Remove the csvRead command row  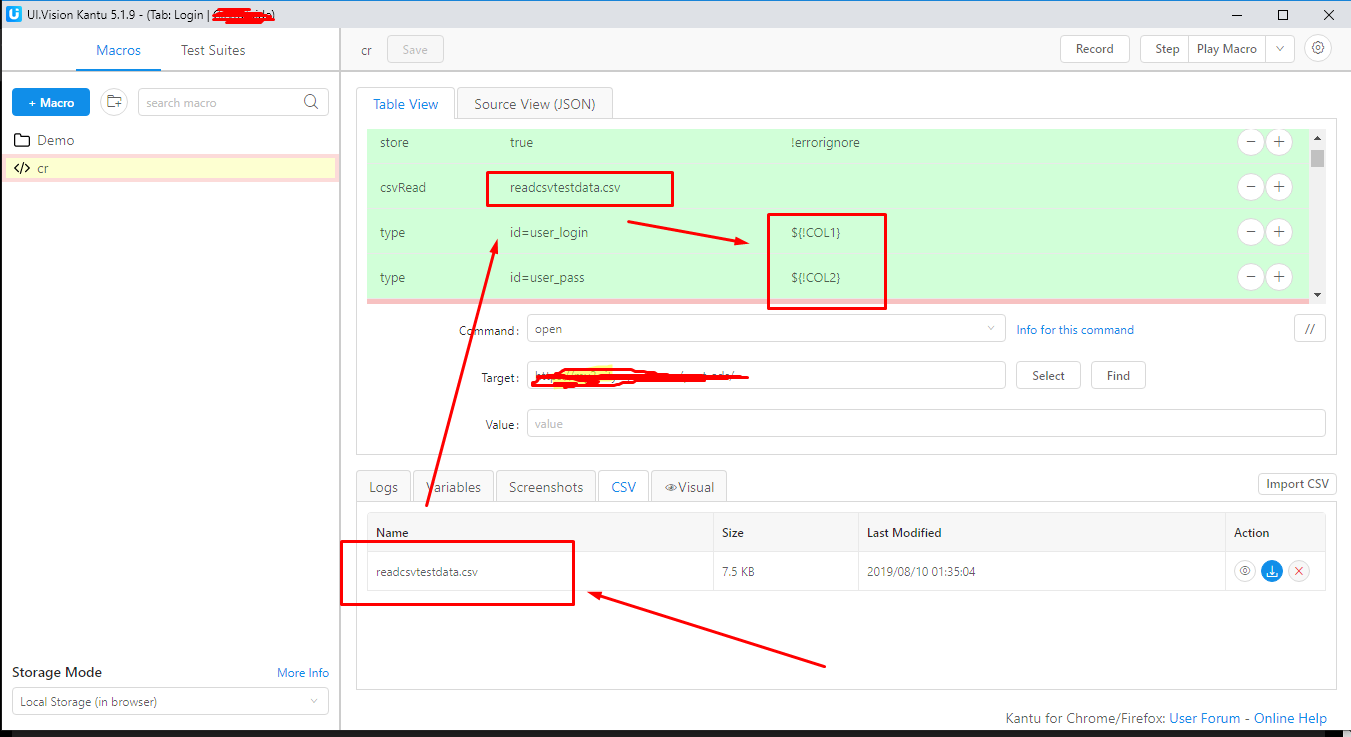point(1250,187)
